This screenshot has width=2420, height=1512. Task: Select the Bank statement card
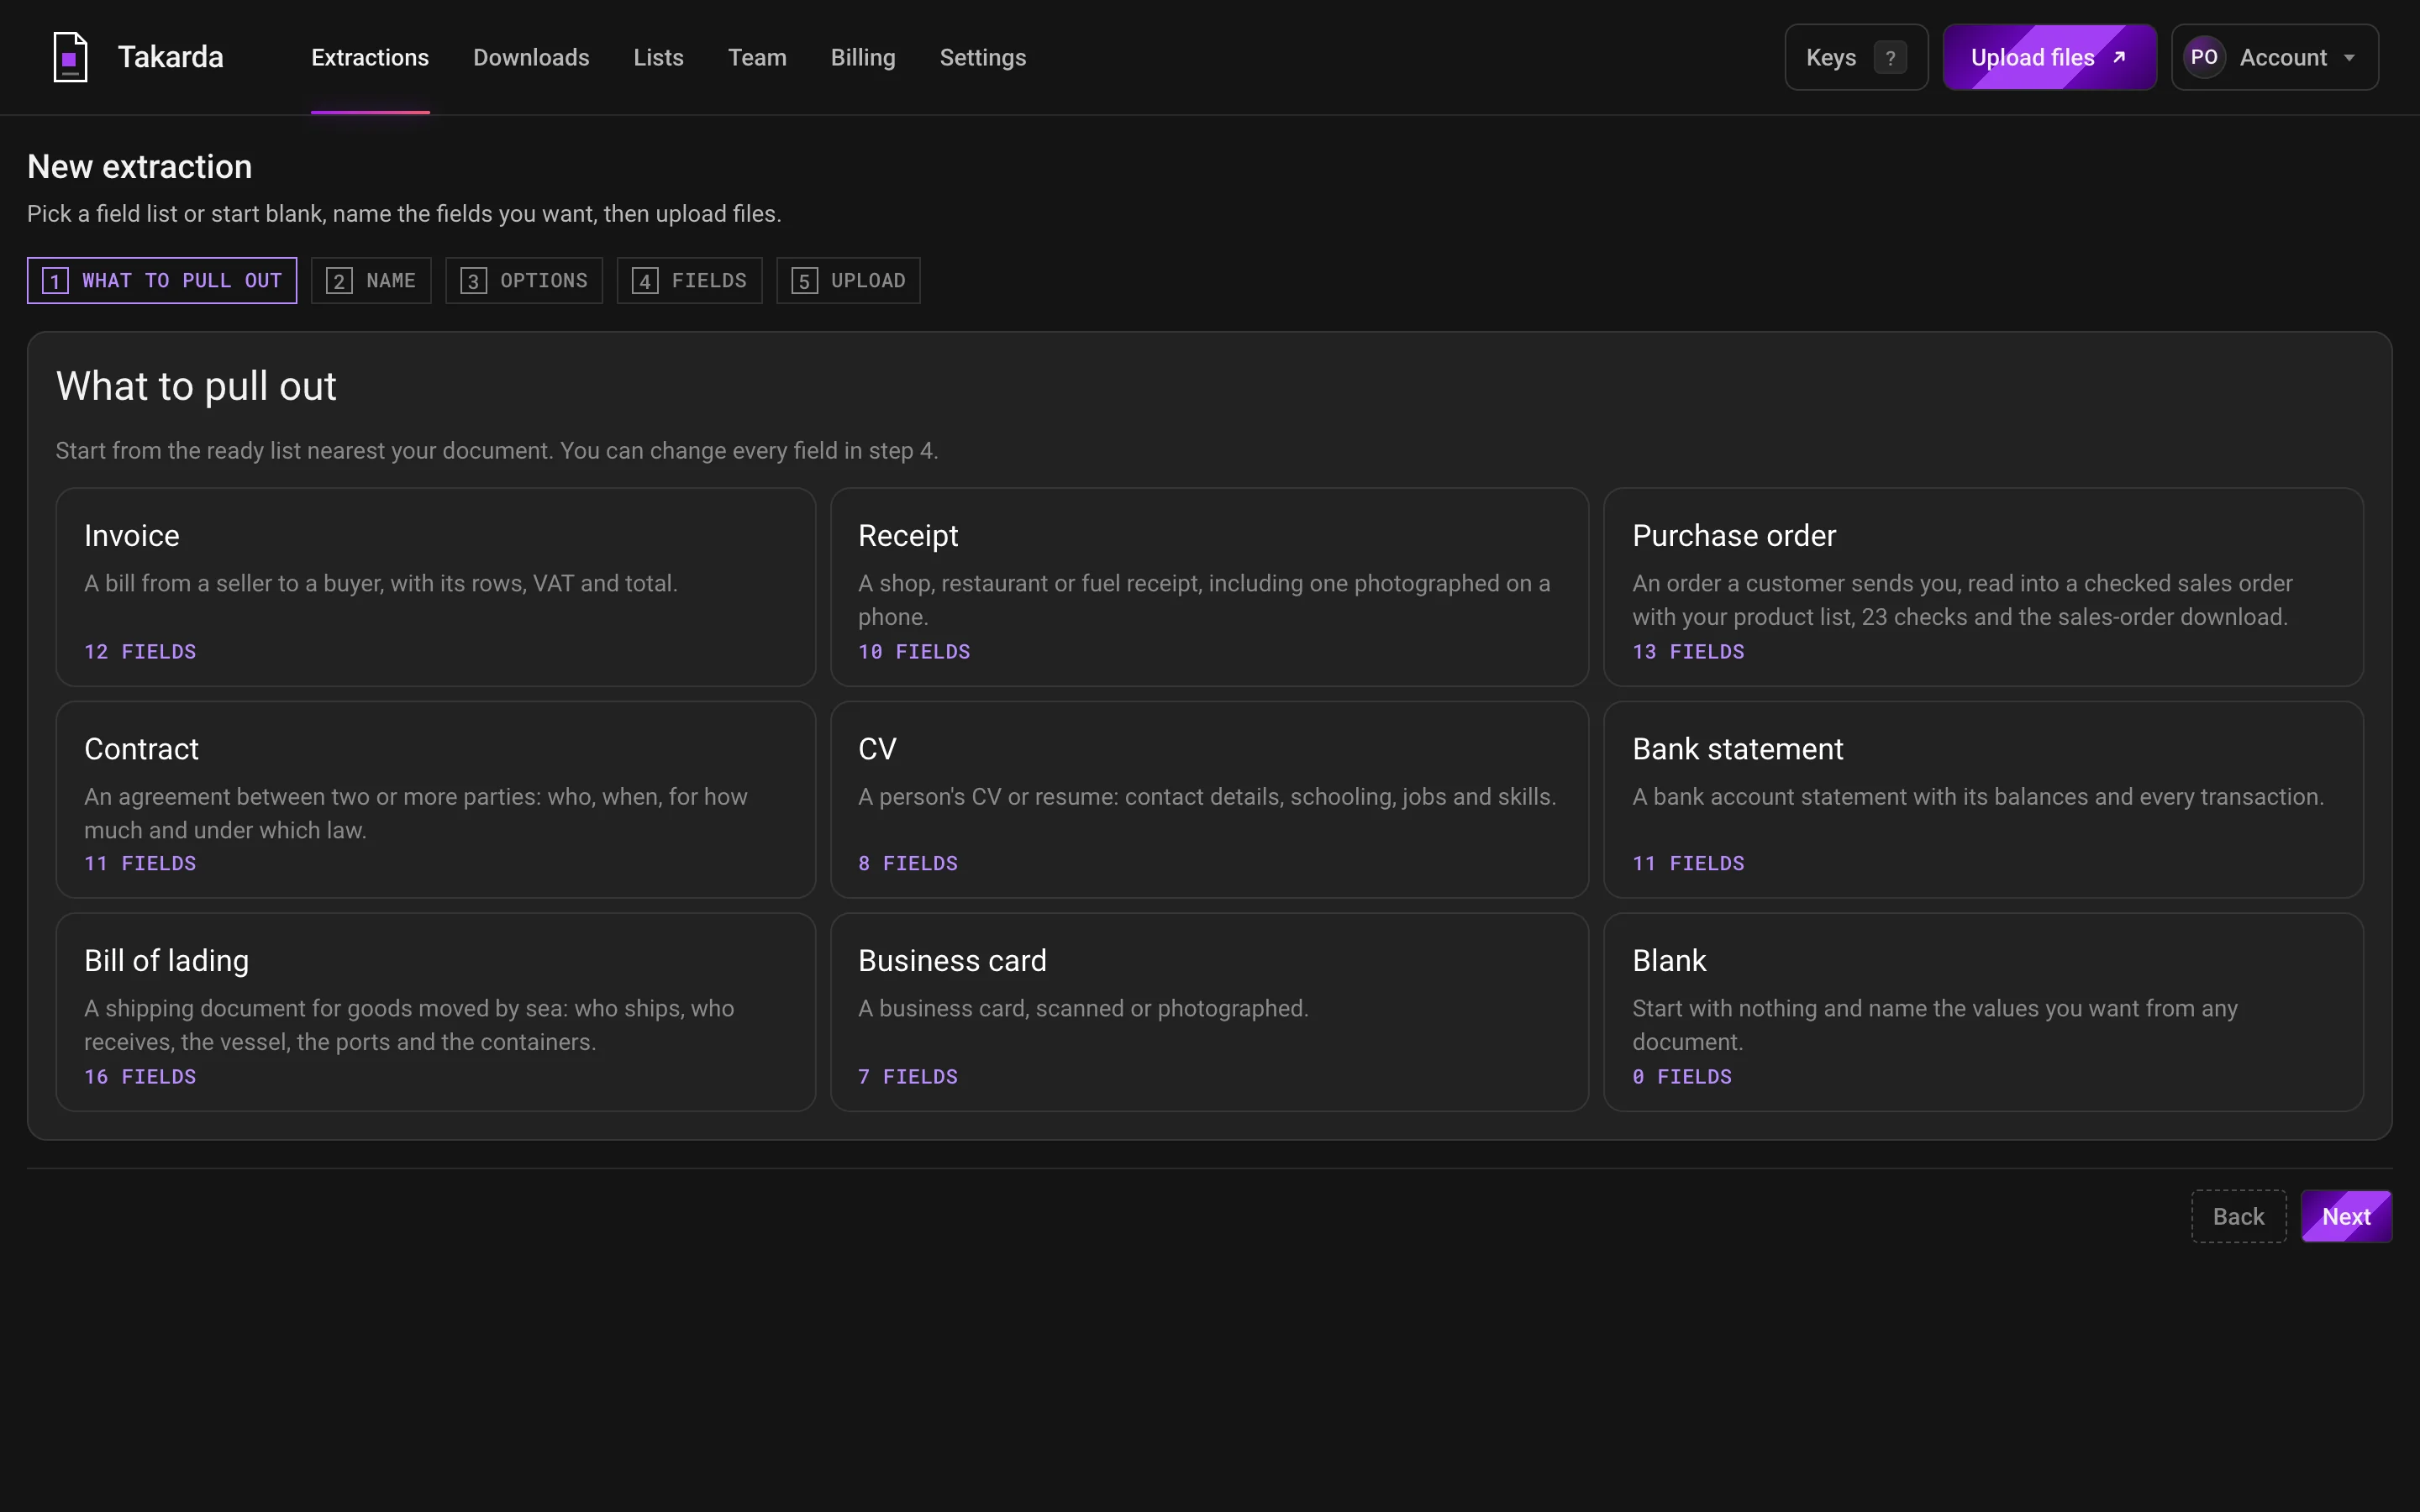[1983, 799]
